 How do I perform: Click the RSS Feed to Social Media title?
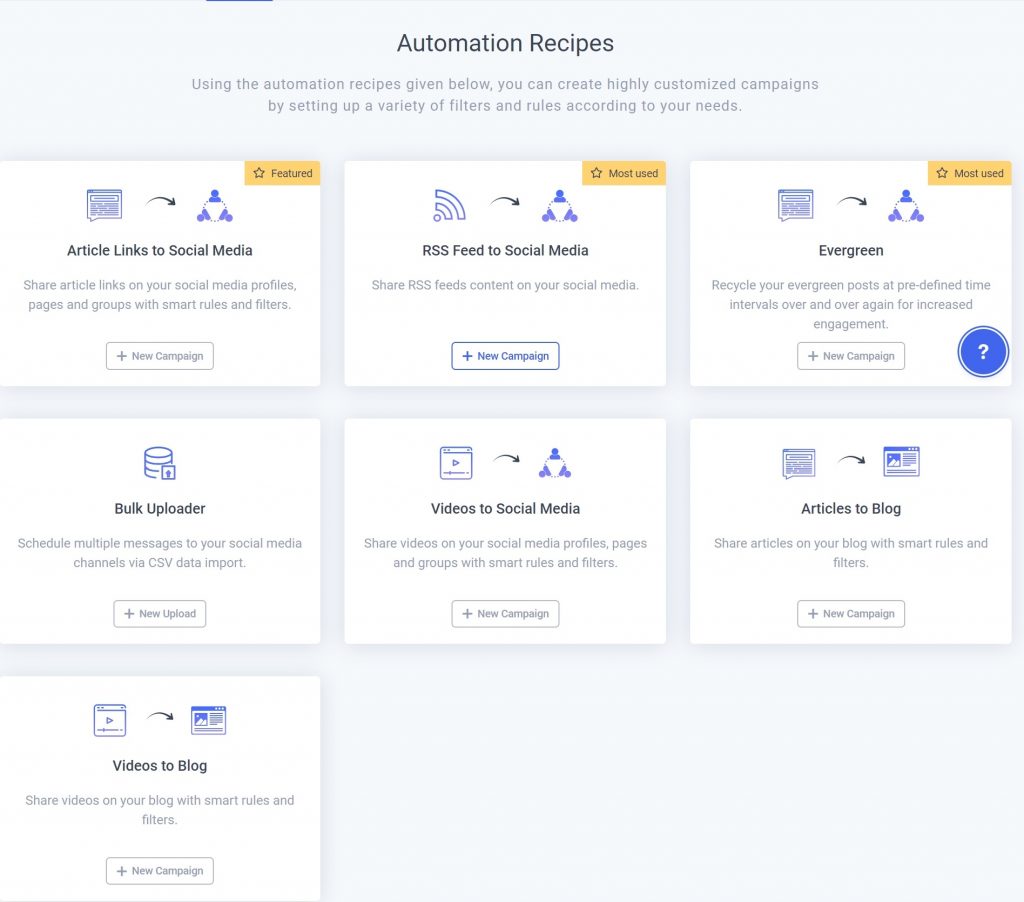[x=505, y=250]
